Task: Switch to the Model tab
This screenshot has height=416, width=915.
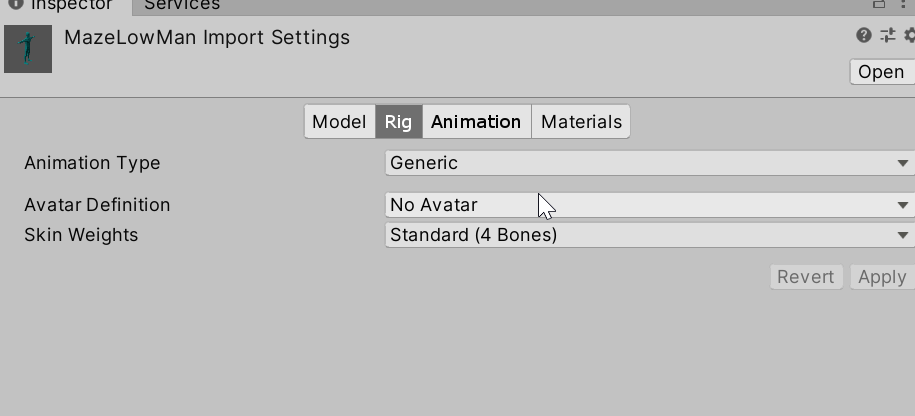Action: tap(339, 122)
